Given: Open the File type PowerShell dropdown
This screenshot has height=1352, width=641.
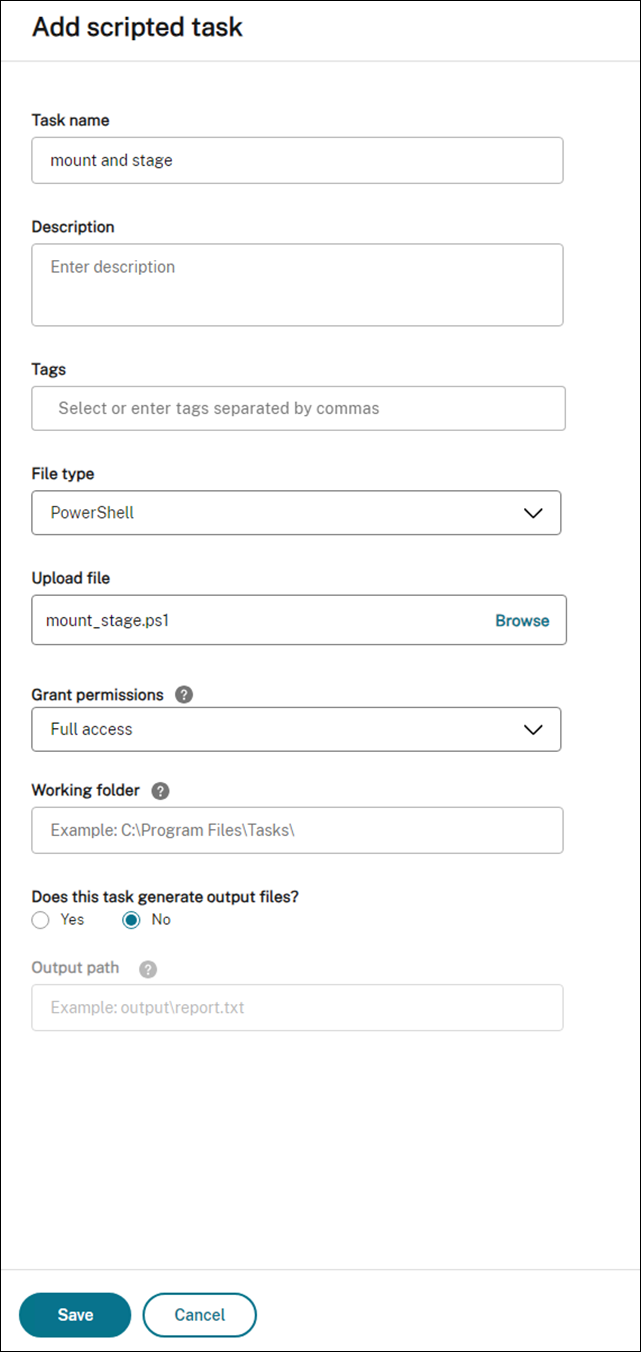Looking at the screenshot, I should click(x=296, y=512).
